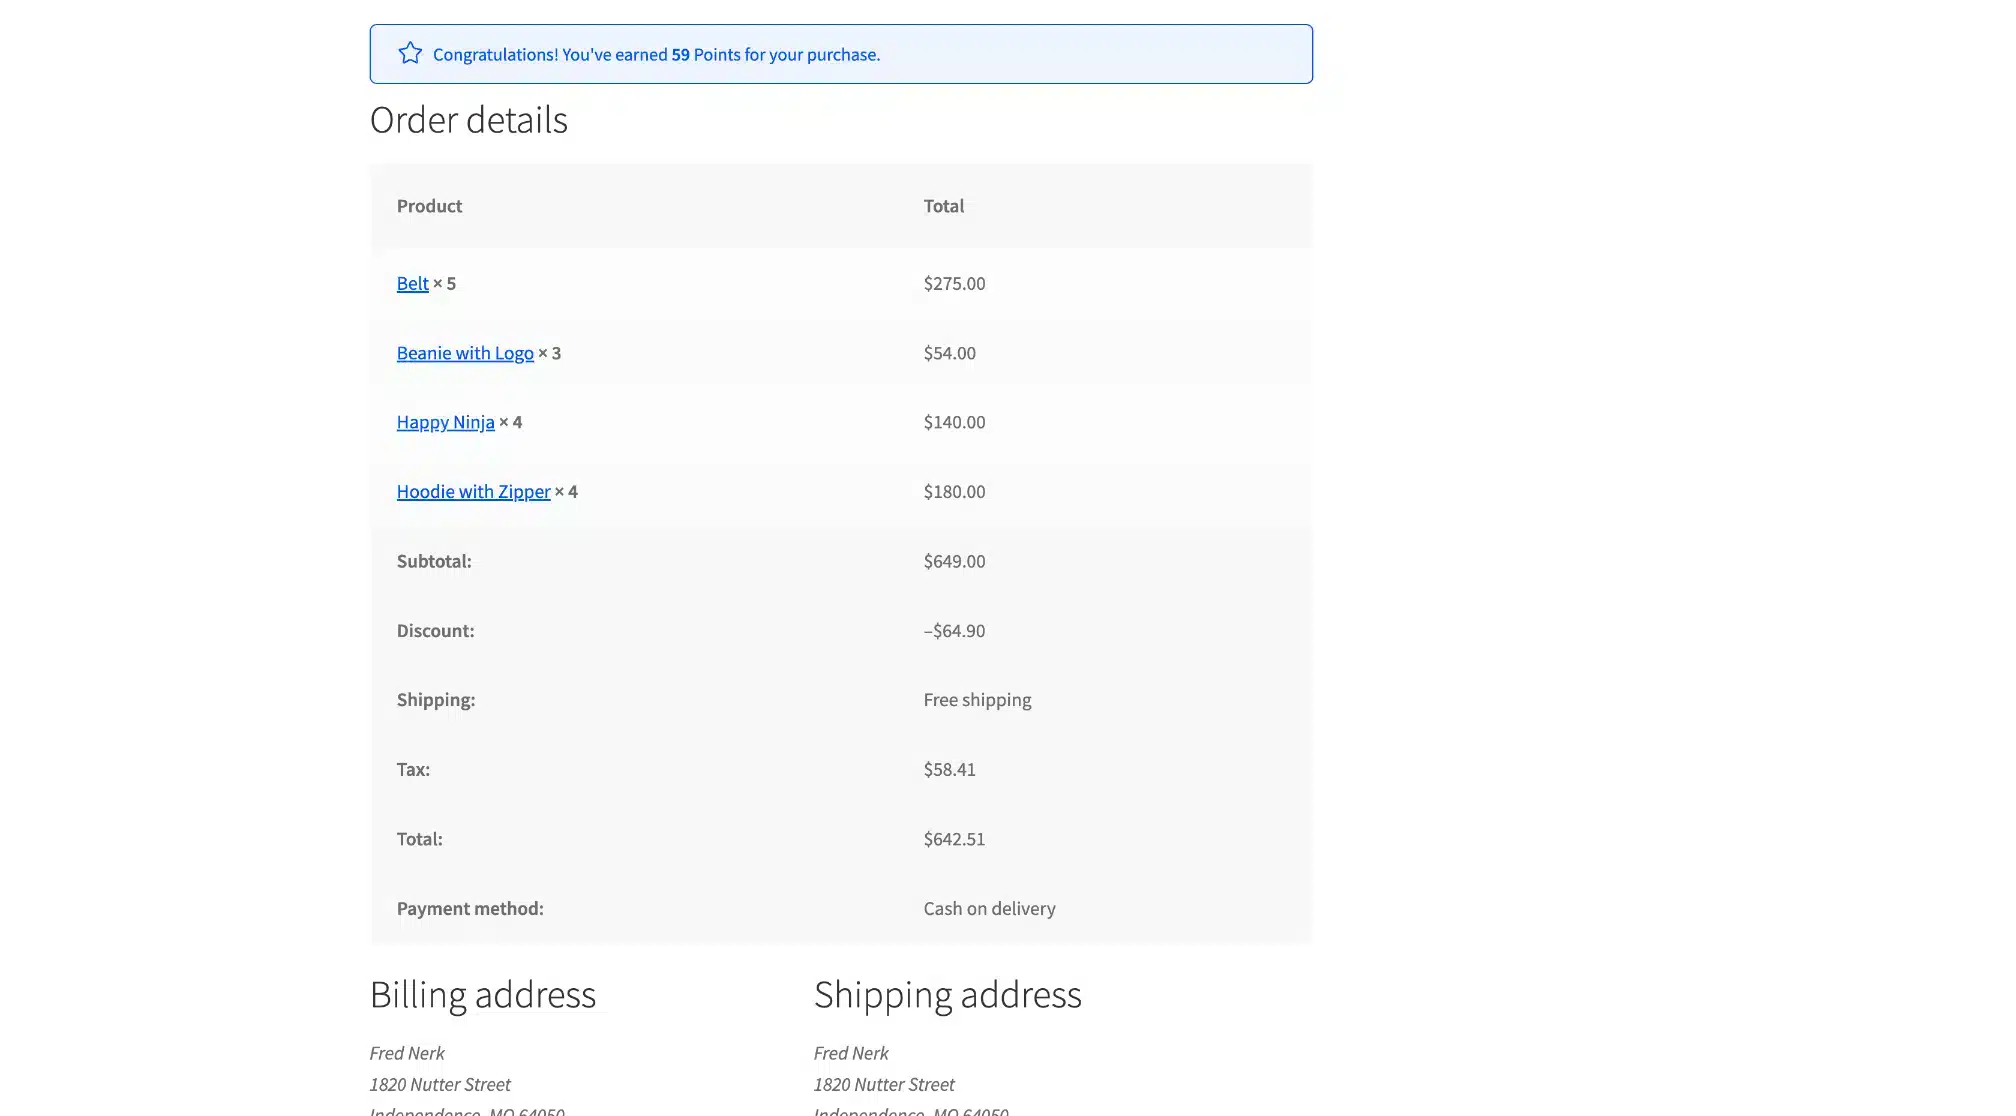
Task: Click the points earned congratulations message
Action: pos(656,54)
